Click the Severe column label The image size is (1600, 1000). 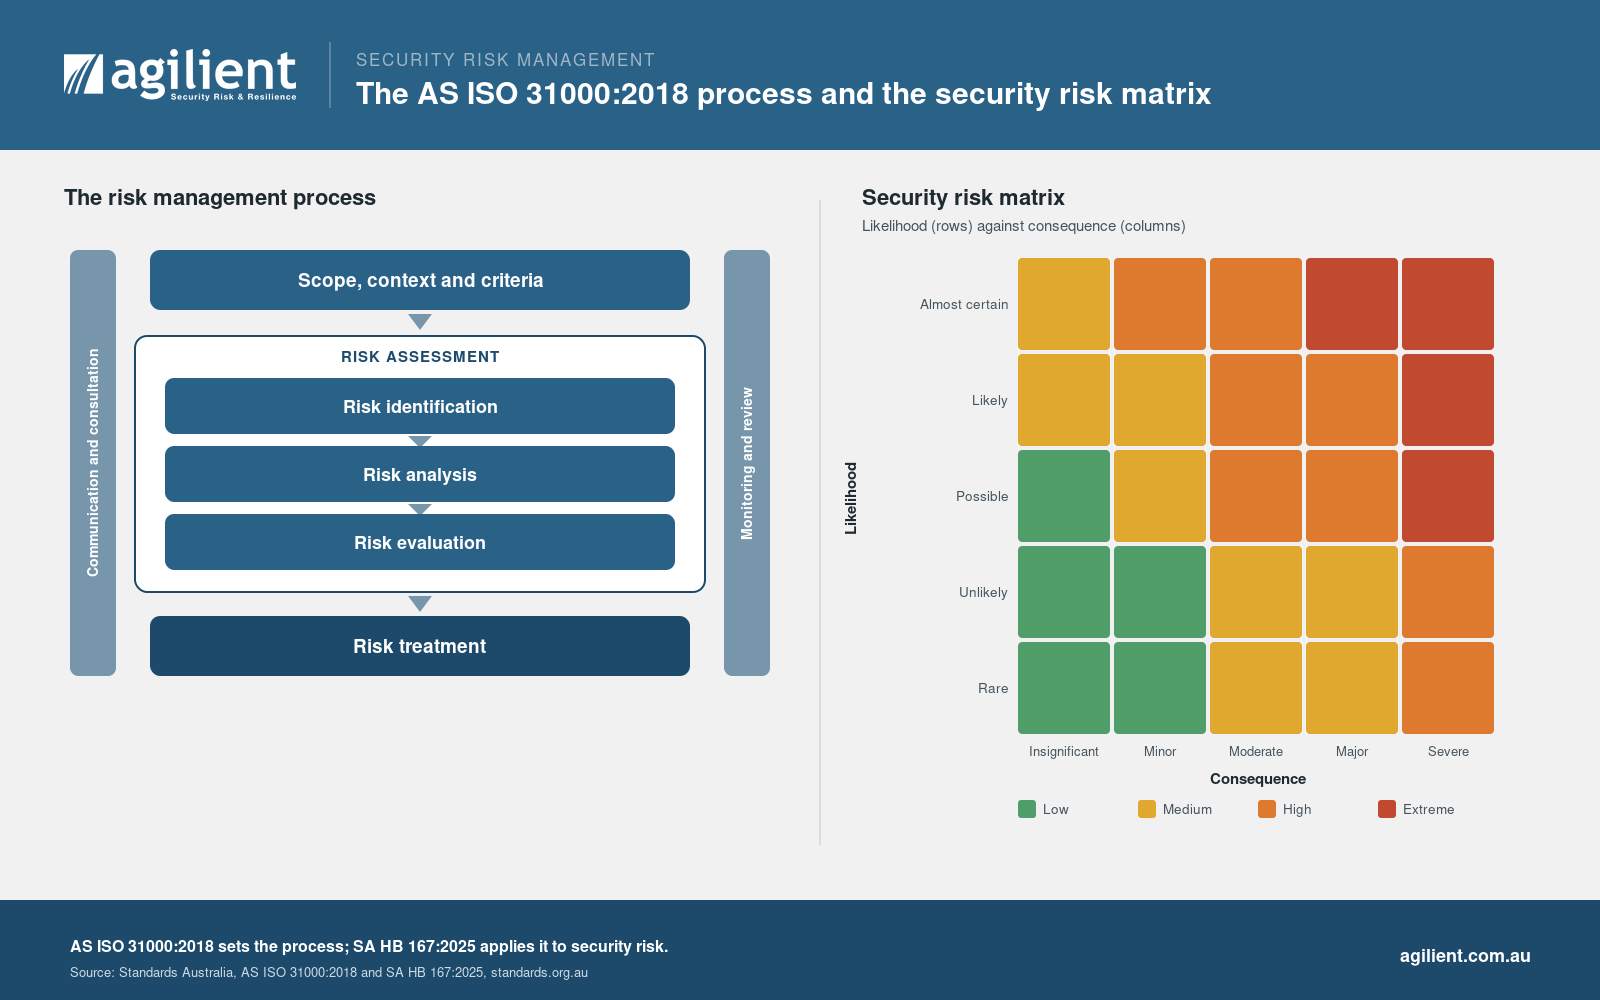(x=1448, y=751)
